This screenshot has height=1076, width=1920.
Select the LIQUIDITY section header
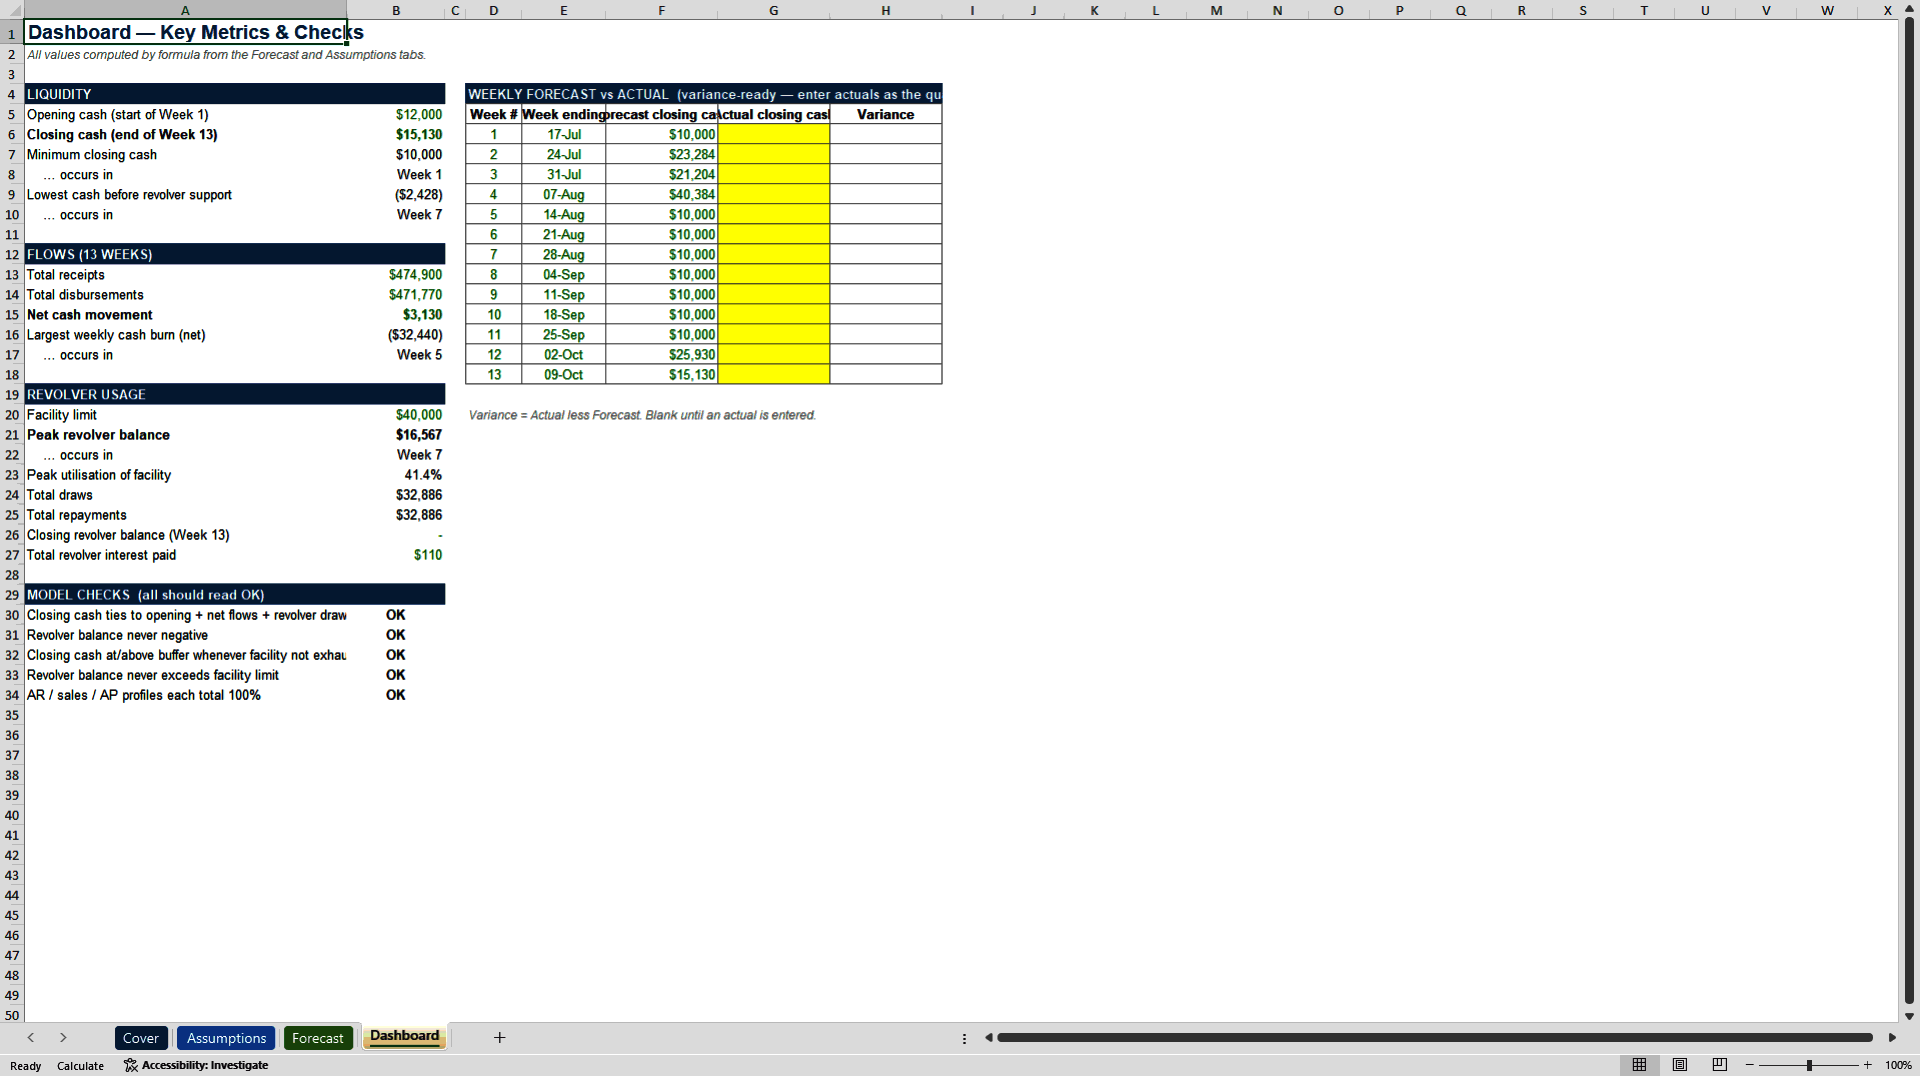[185, 94]
